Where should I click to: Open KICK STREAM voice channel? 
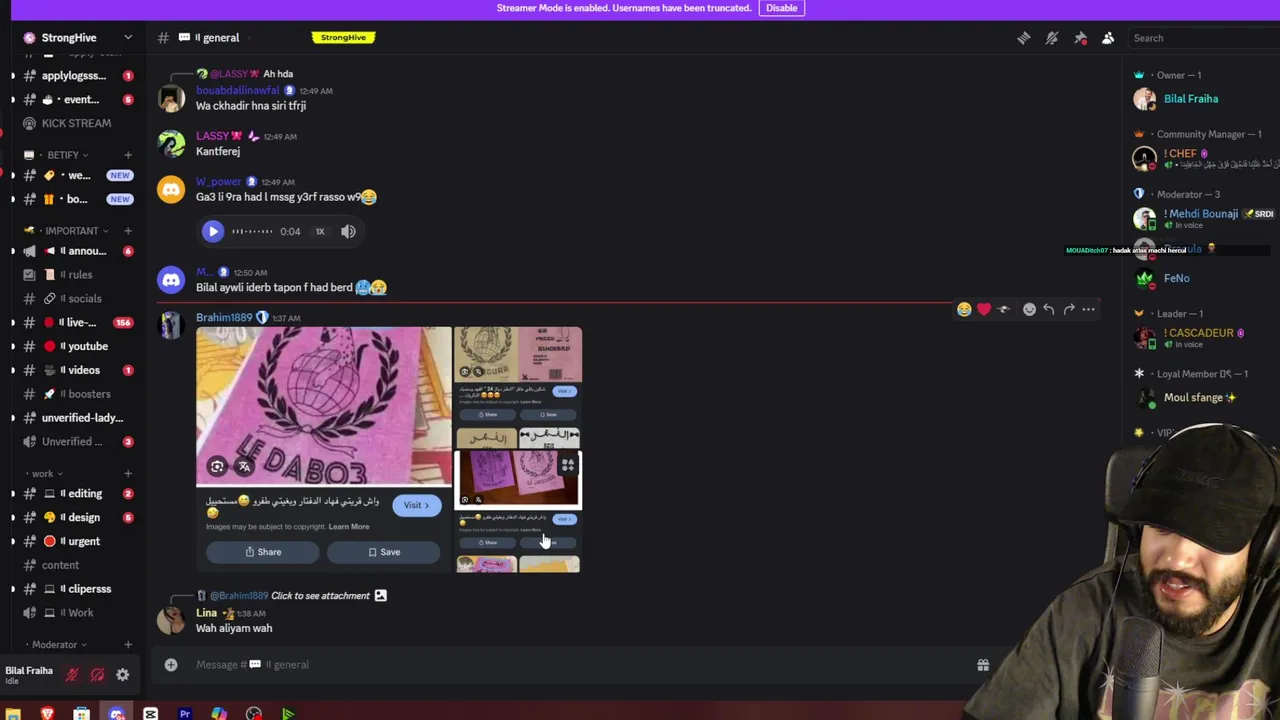click(76, 123)
